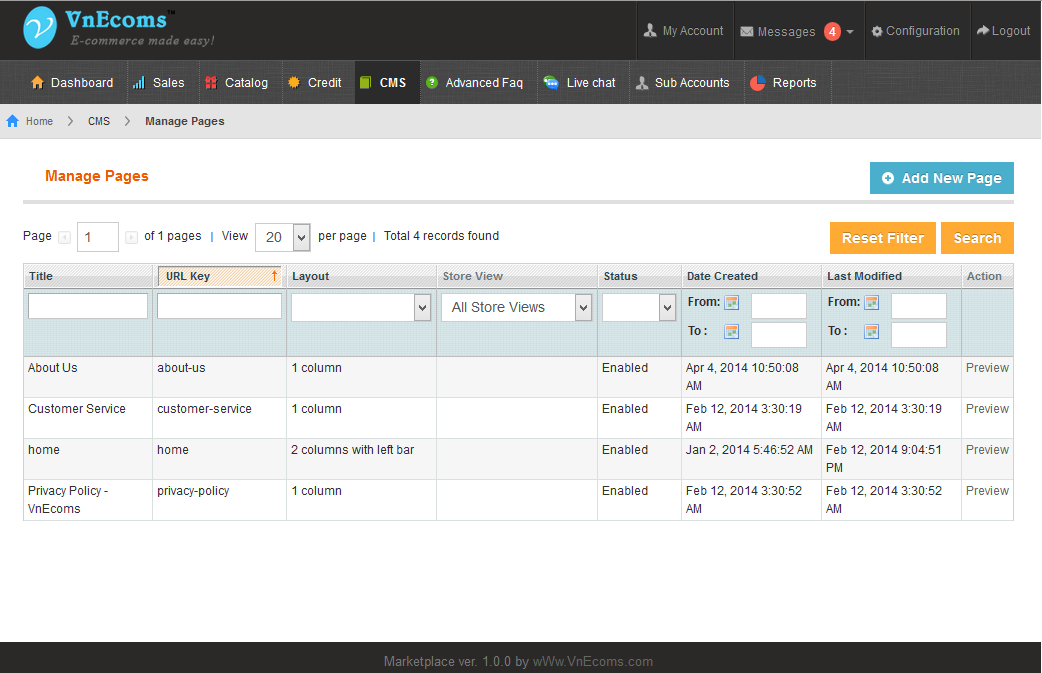This screenshot has width=1042, height=673.
Task: Click the Catalog gift icon
Action: 211,82
